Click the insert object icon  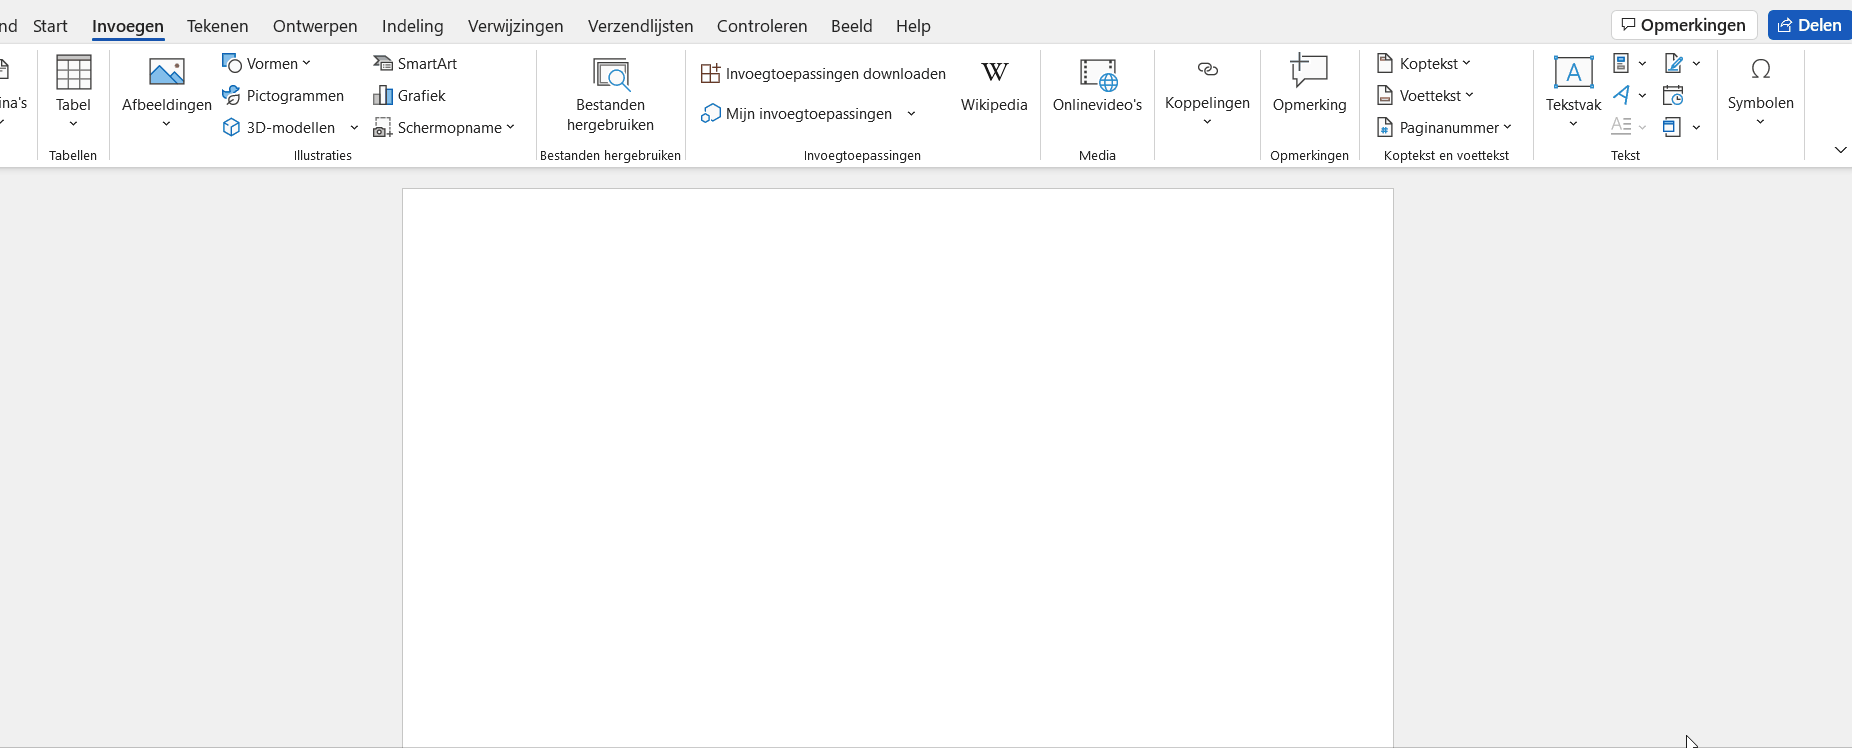[x=1672, y=127]
